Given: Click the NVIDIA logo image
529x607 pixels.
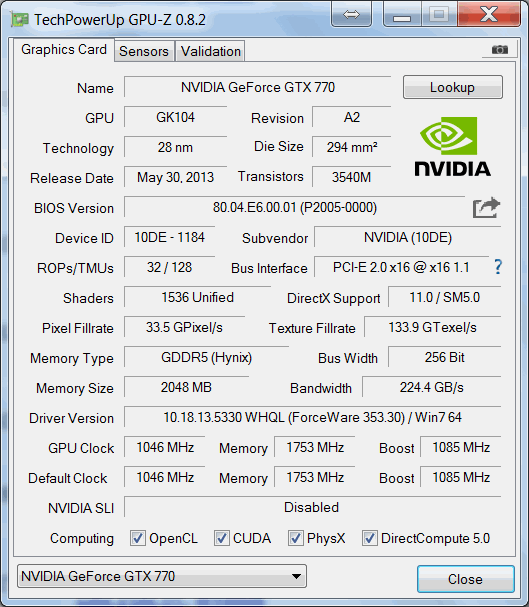Looking at the screenshot, I should click(x=452, y=147).
